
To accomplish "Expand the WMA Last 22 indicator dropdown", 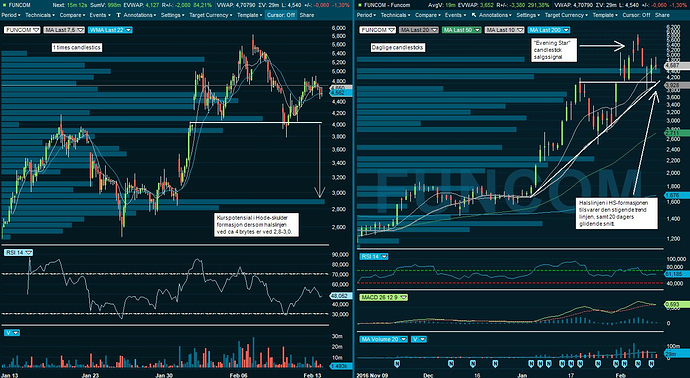I will (x=128, y=30).
